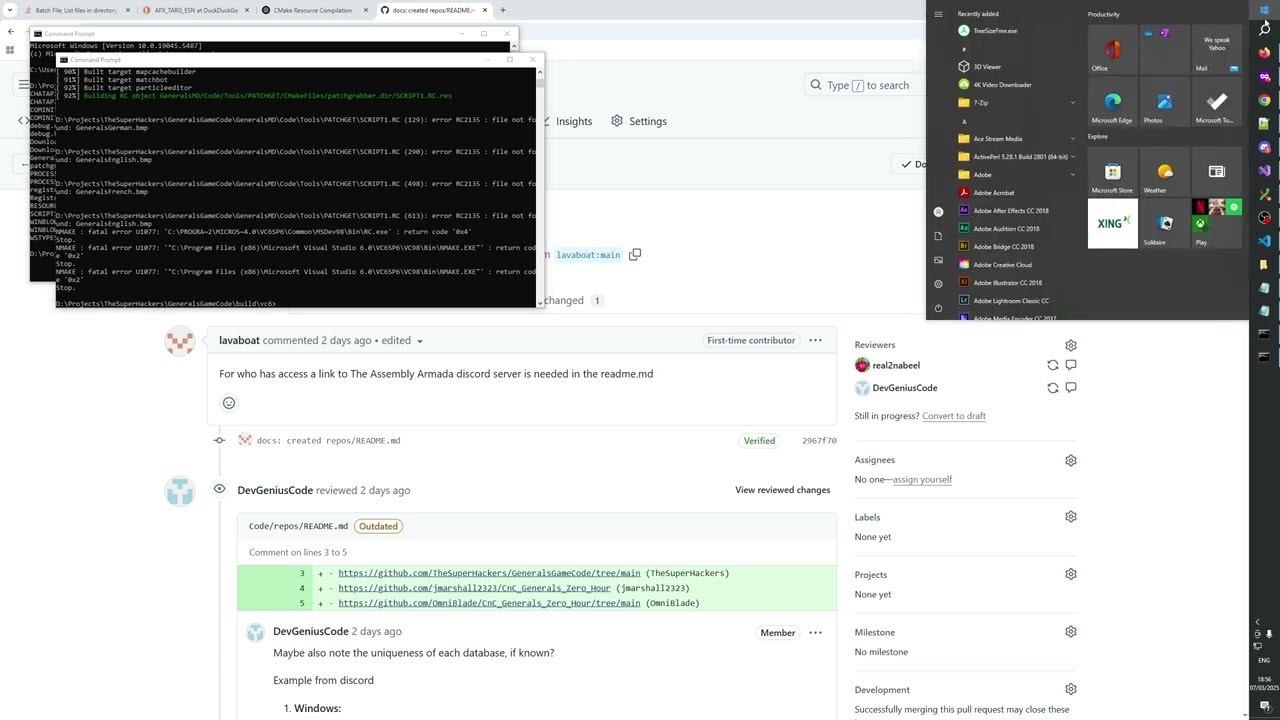
Task: Open the edited history dropdown on lavaboat's comment
Action: [402, 341]
